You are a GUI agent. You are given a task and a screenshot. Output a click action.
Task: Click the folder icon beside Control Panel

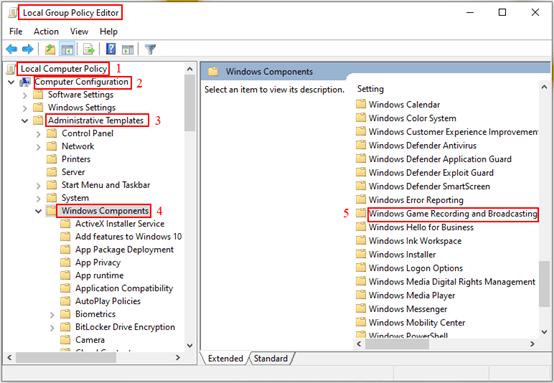coord(52,133)
